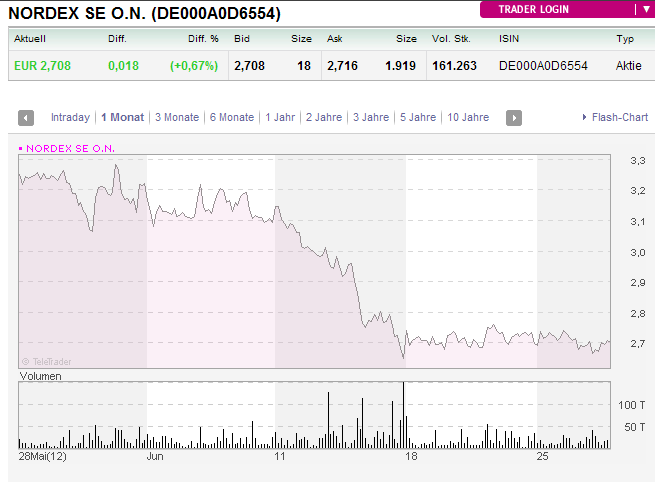Image resolution: width=656 pixels, height=502 pixels.
Task: Select the 3 Monate chart period
Action: pos(177,118)
